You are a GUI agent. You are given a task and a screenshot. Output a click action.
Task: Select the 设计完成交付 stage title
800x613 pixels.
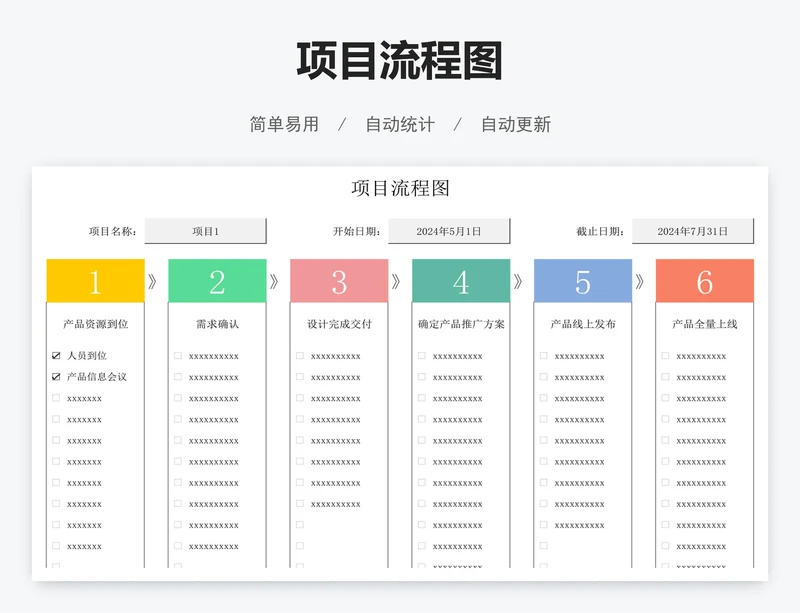[x=339, y=324]
